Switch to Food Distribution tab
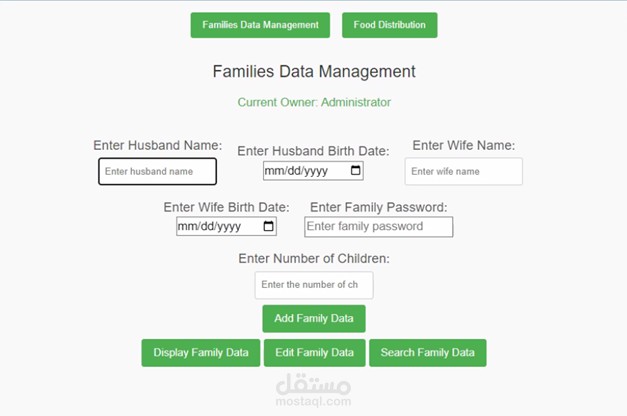The height and width of the screenshot is (416, 627). [389, 25]
